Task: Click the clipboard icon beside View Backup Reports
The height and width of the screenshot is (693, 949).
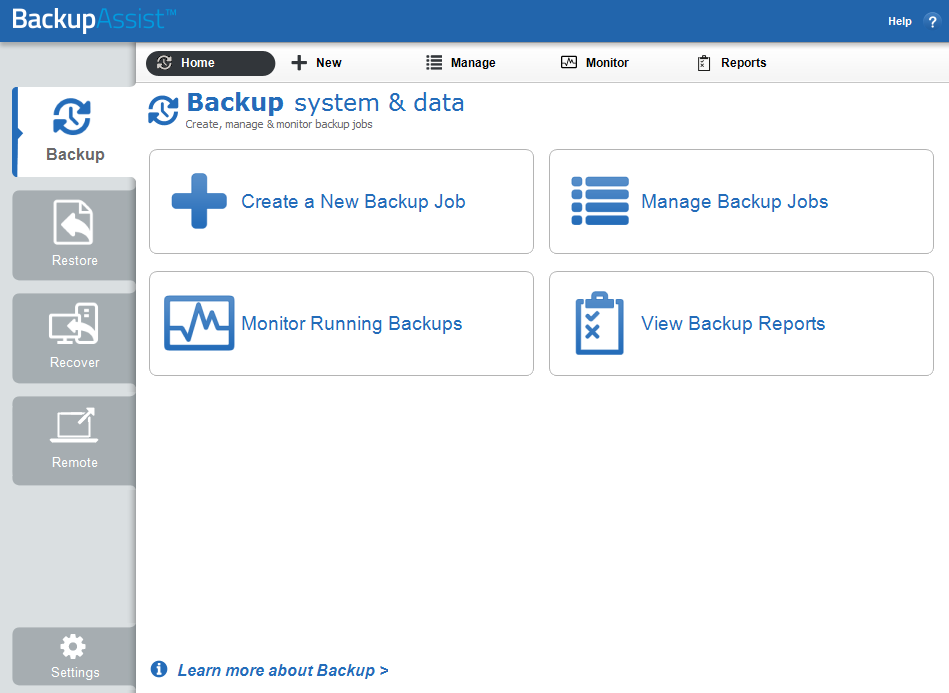Action: point(599,323)
